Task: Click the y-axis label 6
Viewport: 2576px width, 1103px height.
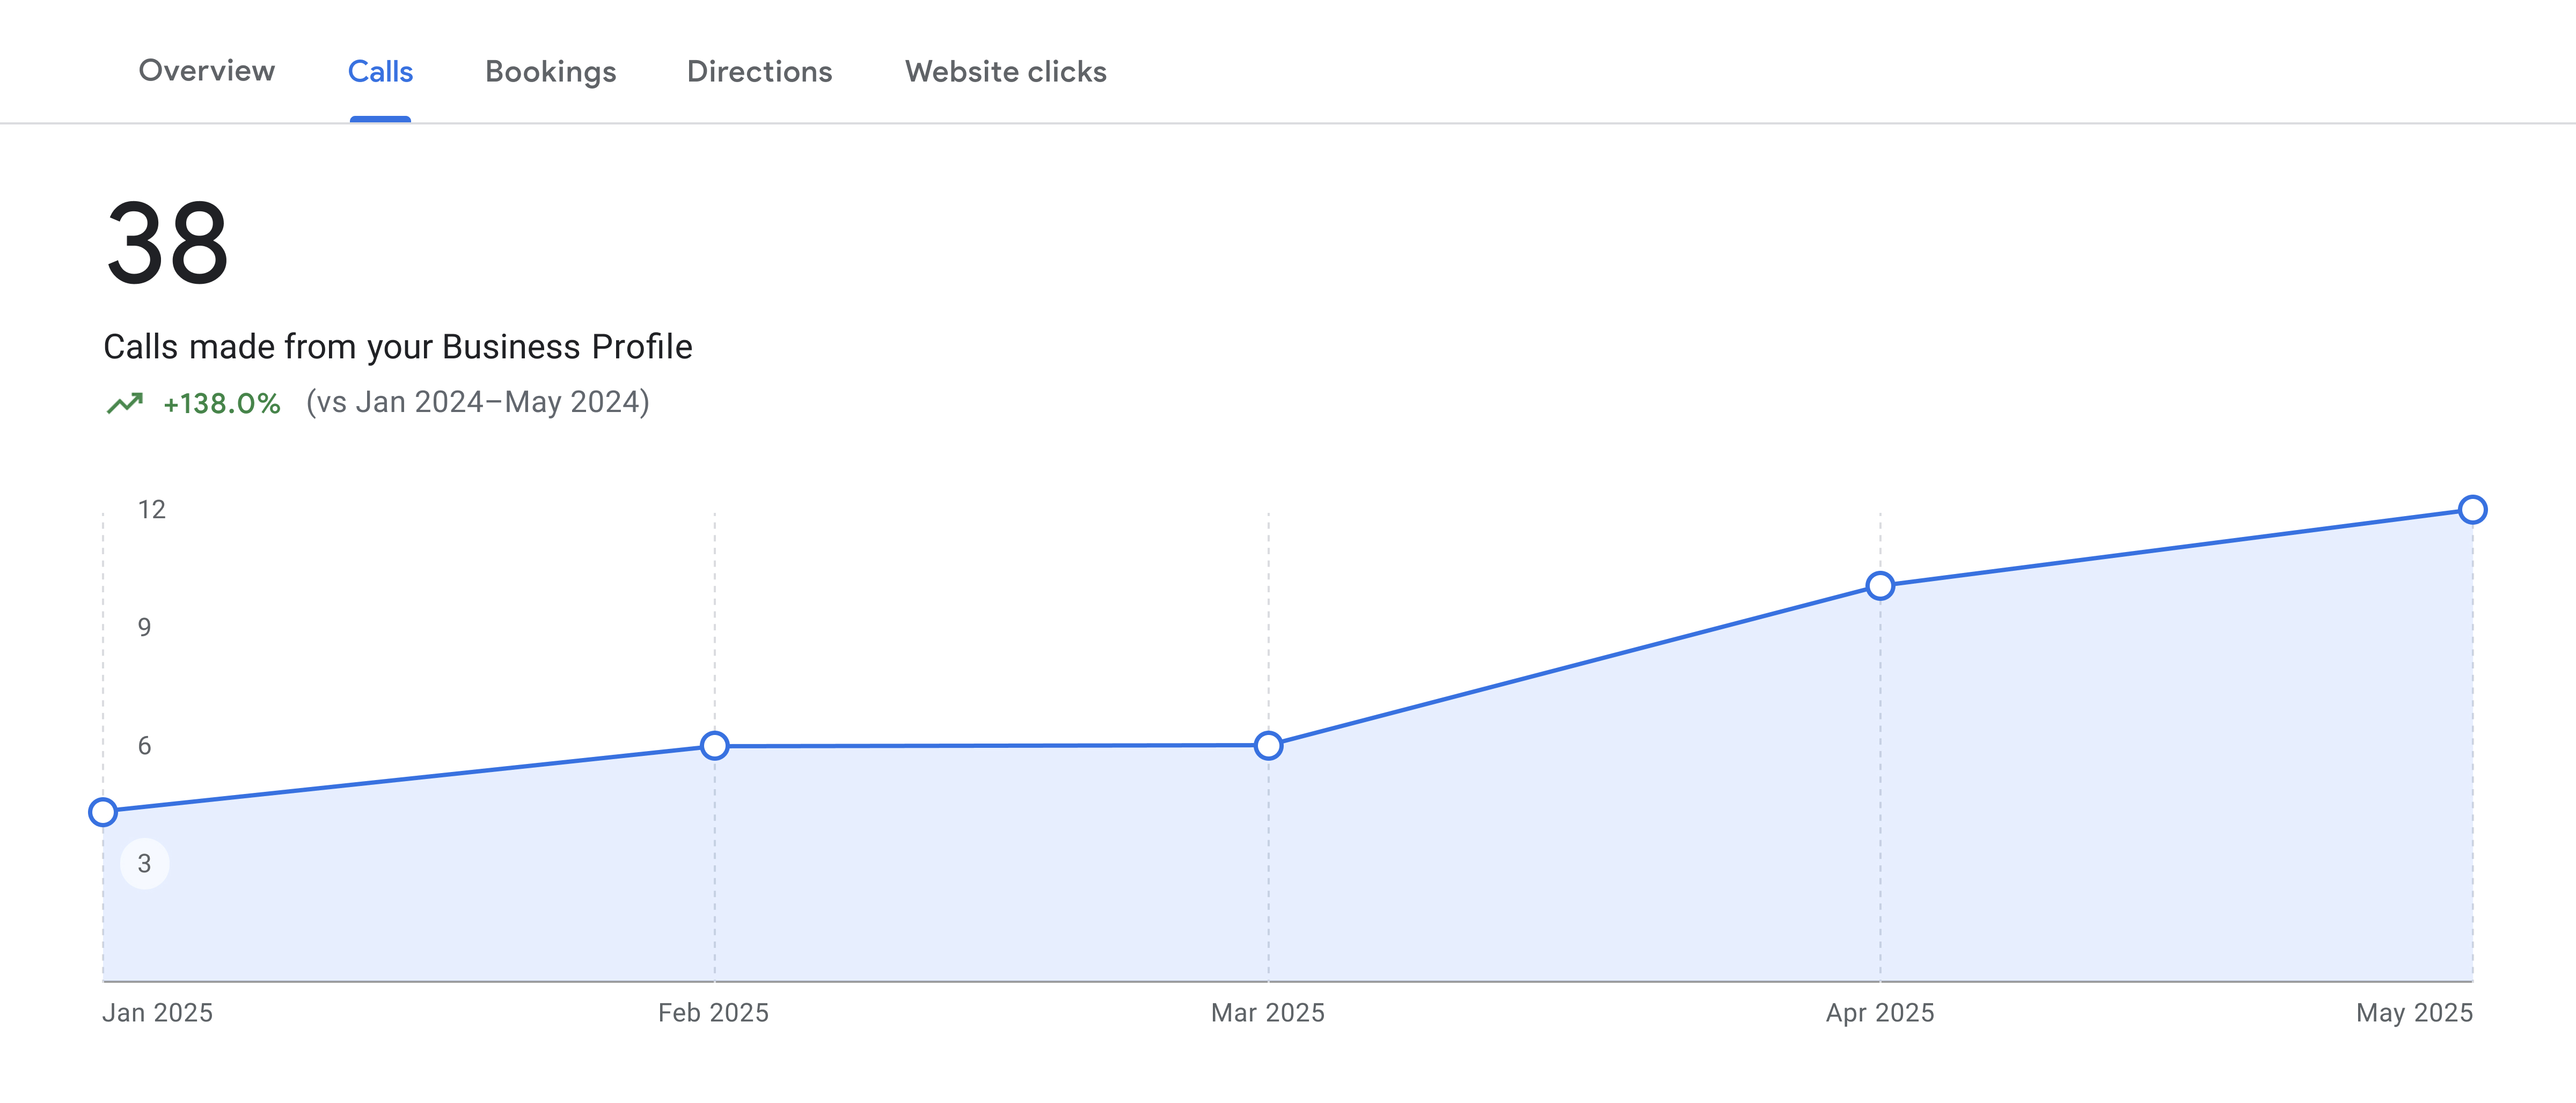Action: (145, 745)
